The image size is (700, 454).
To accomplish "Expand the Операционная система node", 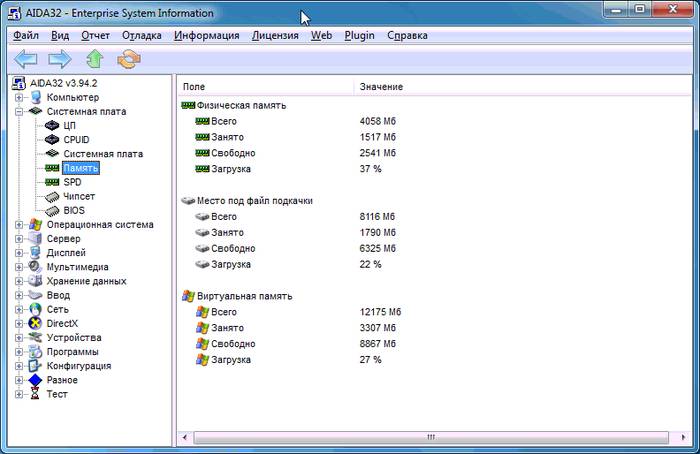I will 19,225.
